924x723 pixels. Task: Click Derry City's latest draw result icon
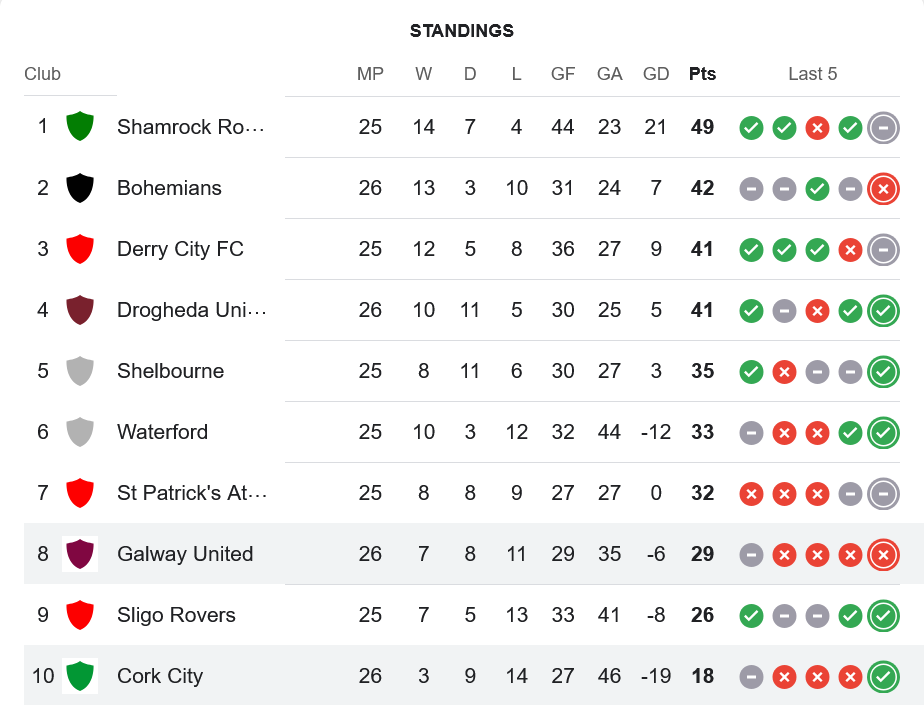pos(882,249)
